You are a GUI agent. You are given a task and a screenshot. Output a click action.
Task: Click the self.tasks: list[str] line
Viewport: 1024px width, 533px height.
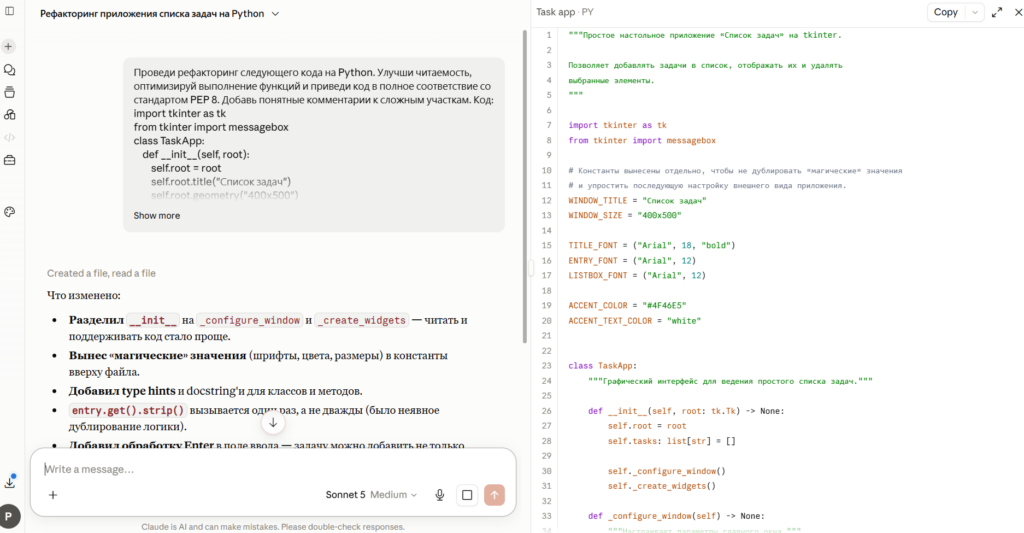tap(672, 441)
